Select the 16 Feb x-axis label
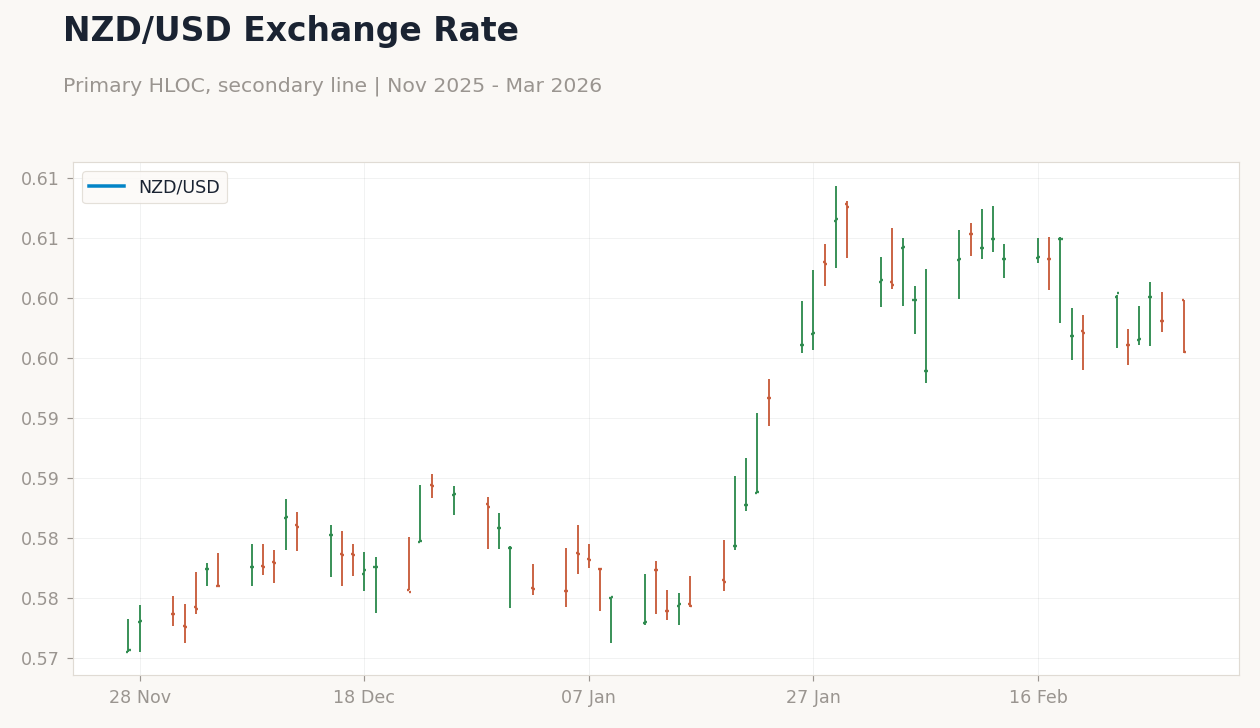This screenshot has width=1260, height=728. (1038, 698)
